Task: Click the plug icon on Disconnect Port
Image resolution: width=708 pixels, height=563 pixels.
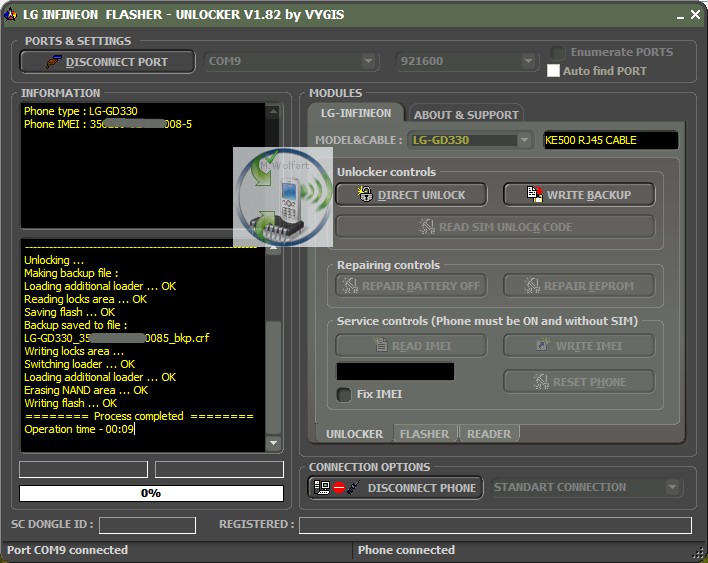Action: pos(54,61)
